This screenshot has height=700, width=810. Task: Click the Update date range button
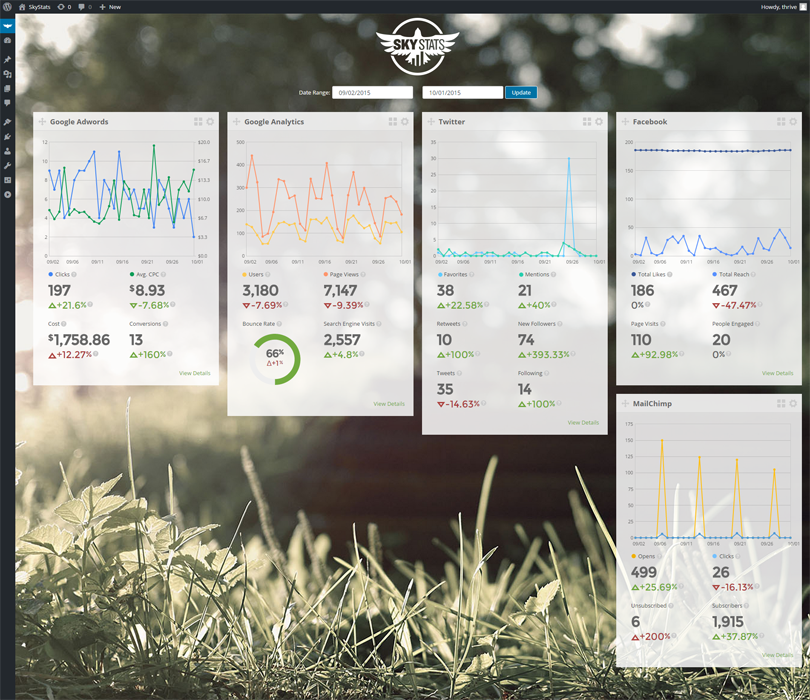point(521,92)
